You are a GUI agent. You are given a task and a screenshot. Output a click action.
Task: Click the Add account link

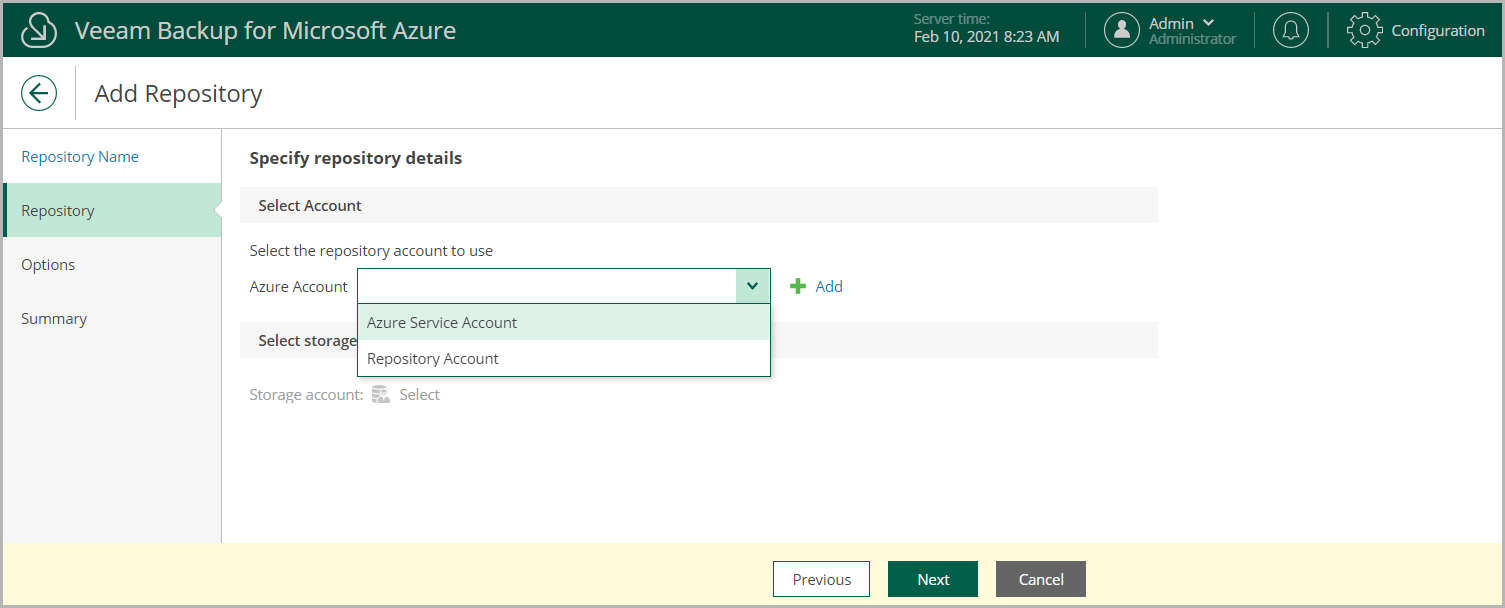point(829,286)
